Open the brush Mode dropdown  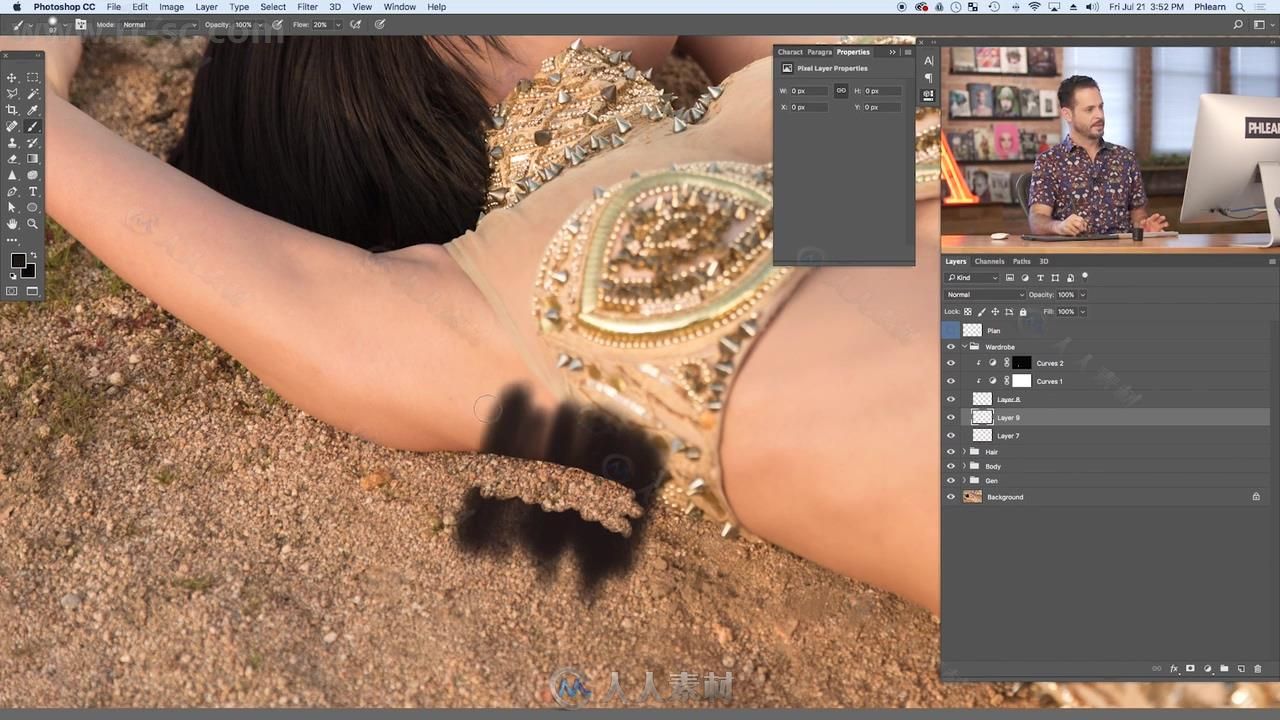click(x=158, y=24)
